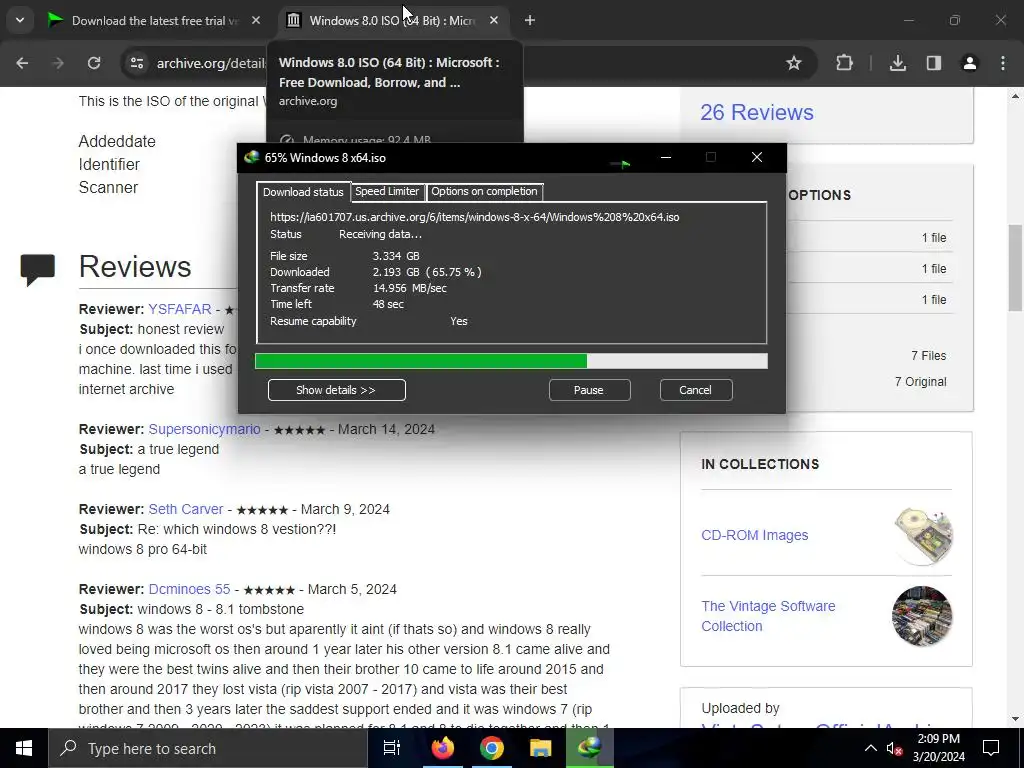Screen dimensions: 1024x768
Task: Click the 7 Original files entry
Action: (x=920, y=382)
